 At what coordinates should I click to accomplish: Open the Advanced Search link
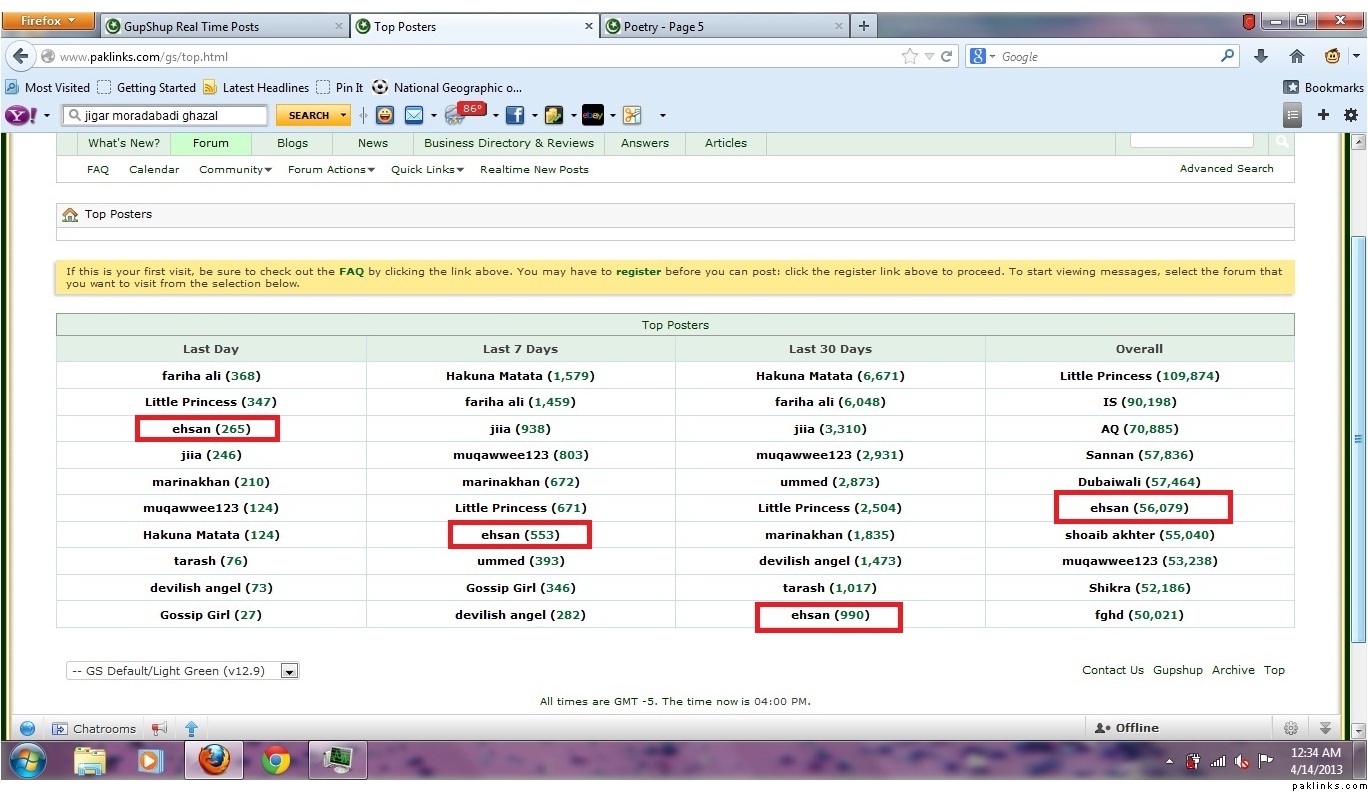1226,168
